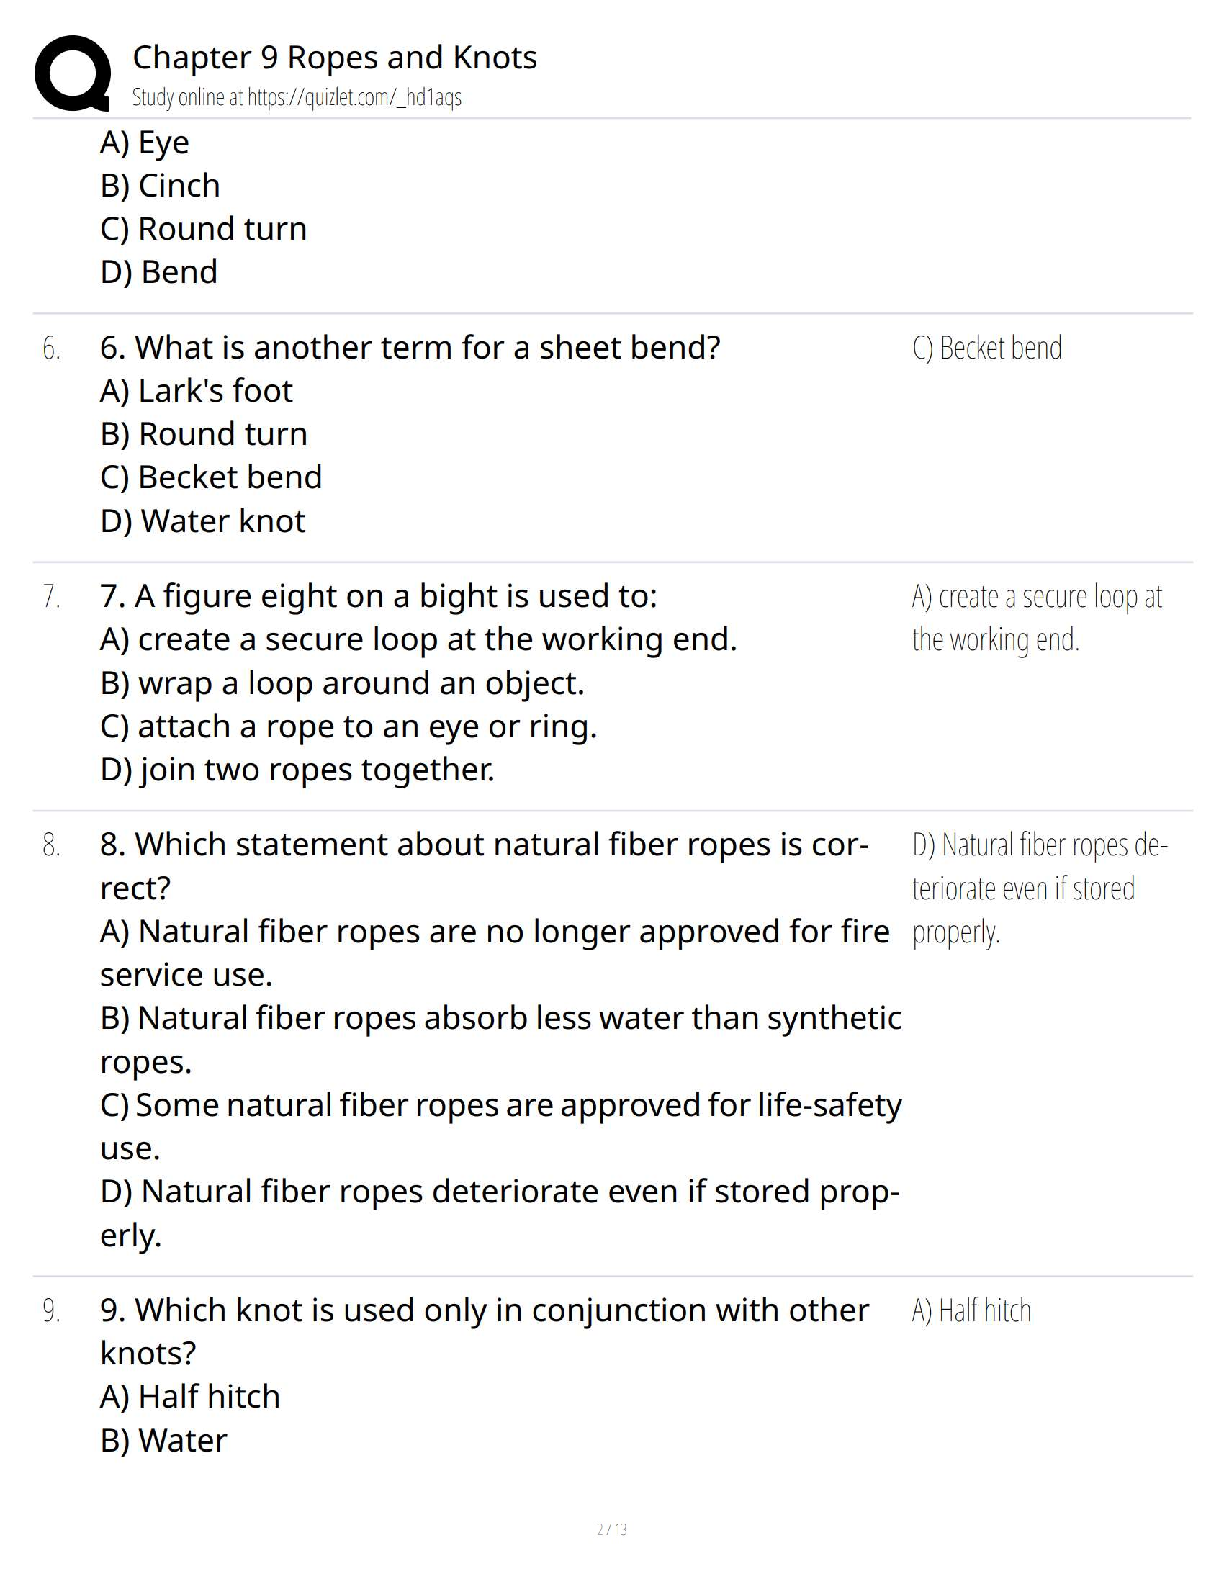1224x1584 pixels.
Task: Pick D) Water knot option
Action: tap(203, 521)
